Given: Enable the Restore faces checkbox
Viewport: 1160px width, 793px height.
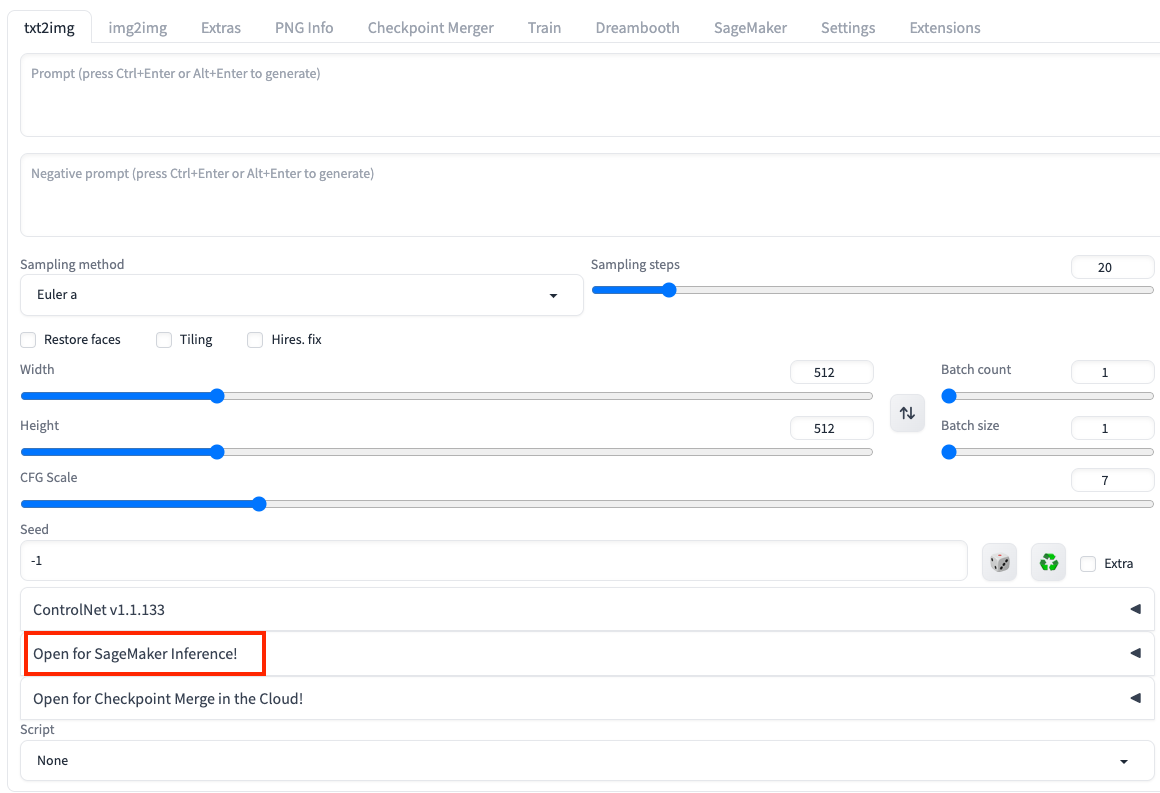Looking at the screenshot, I should 29,340.
